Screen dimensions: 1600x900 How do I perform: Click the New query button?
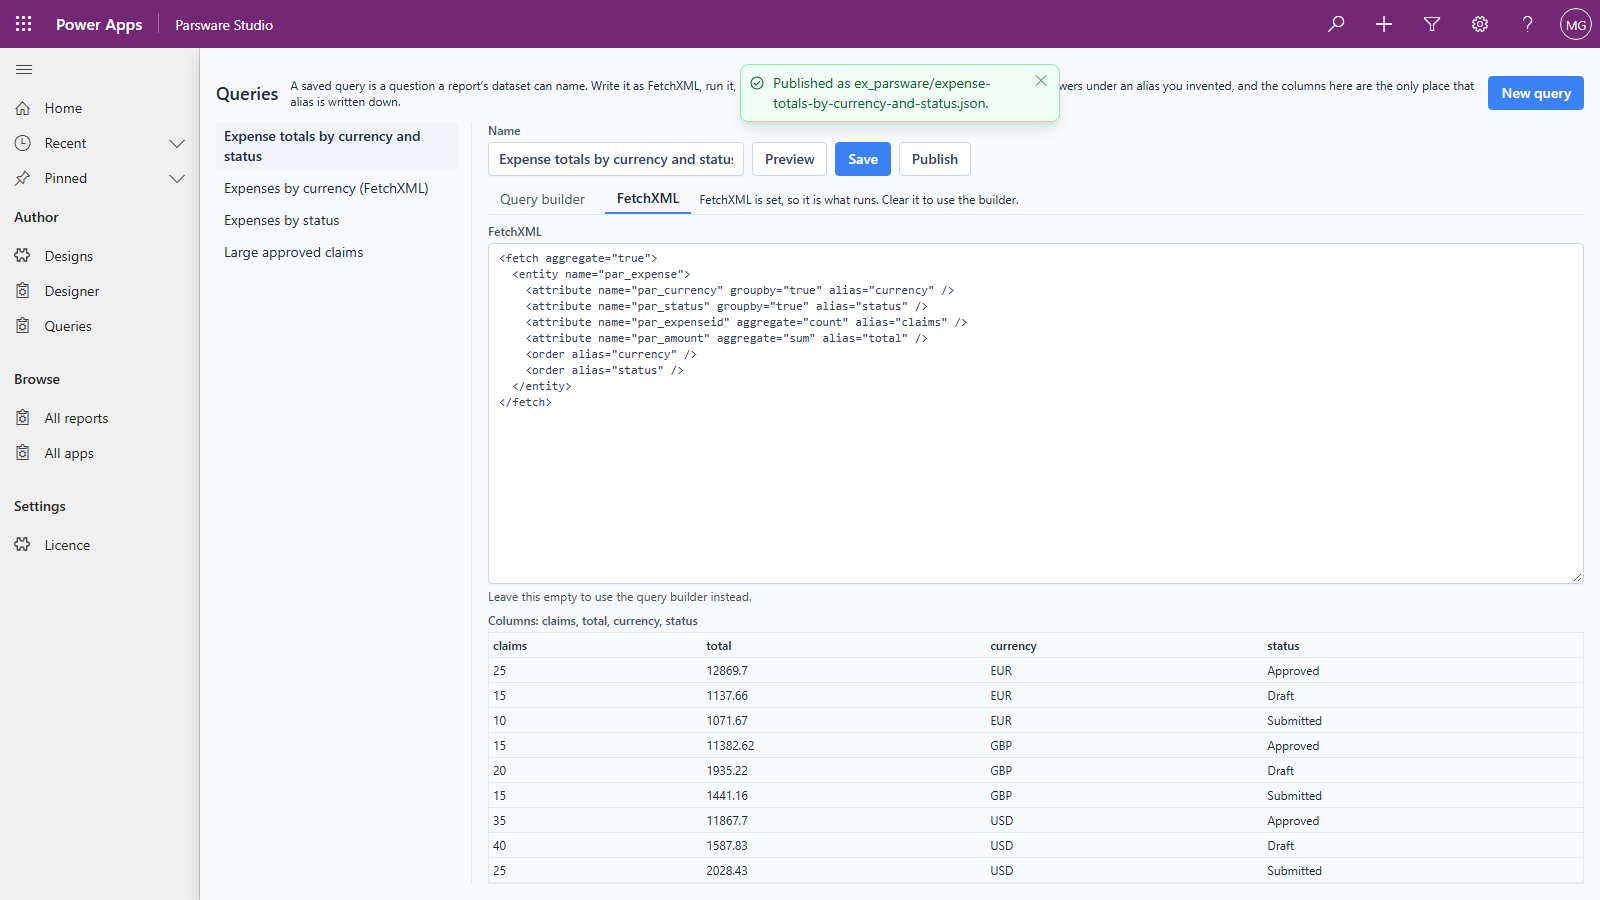[1536, 93]
